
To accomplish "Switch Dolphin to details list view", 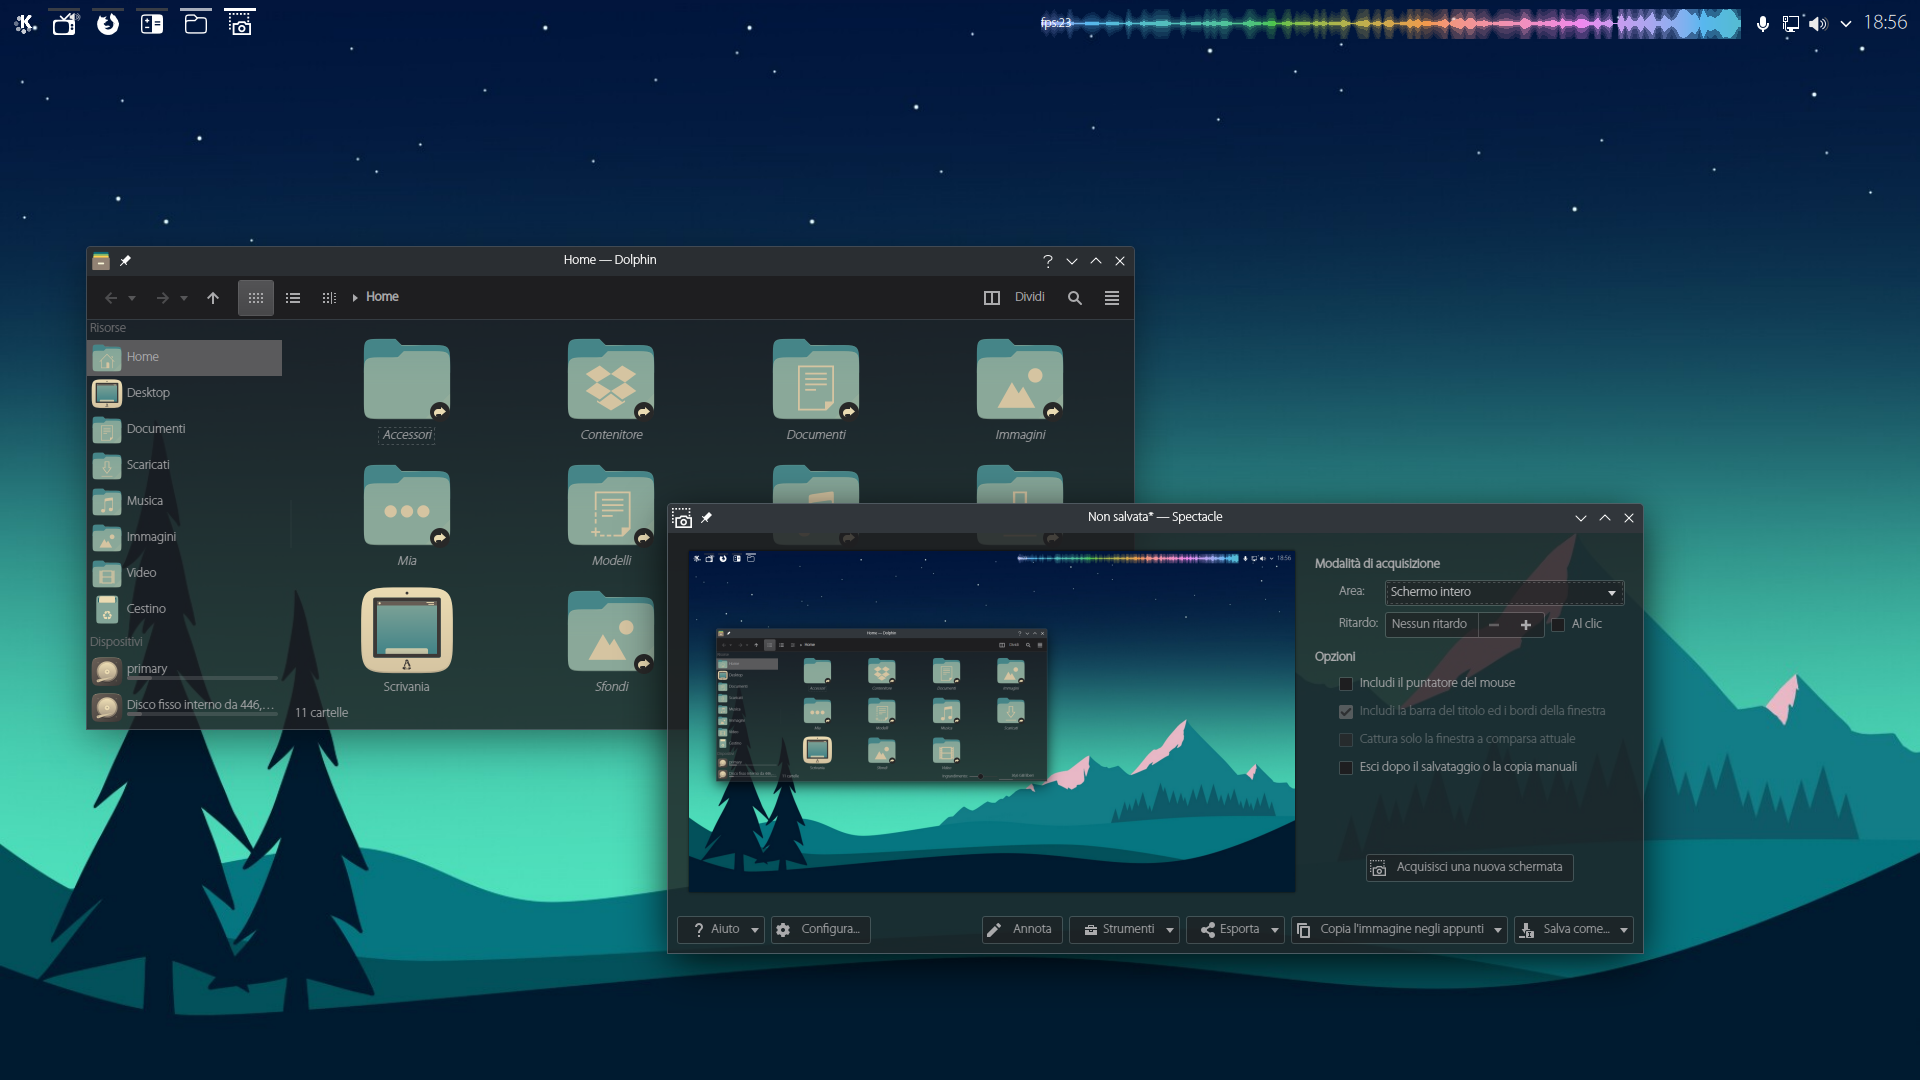I will click(x=293, y=298).
